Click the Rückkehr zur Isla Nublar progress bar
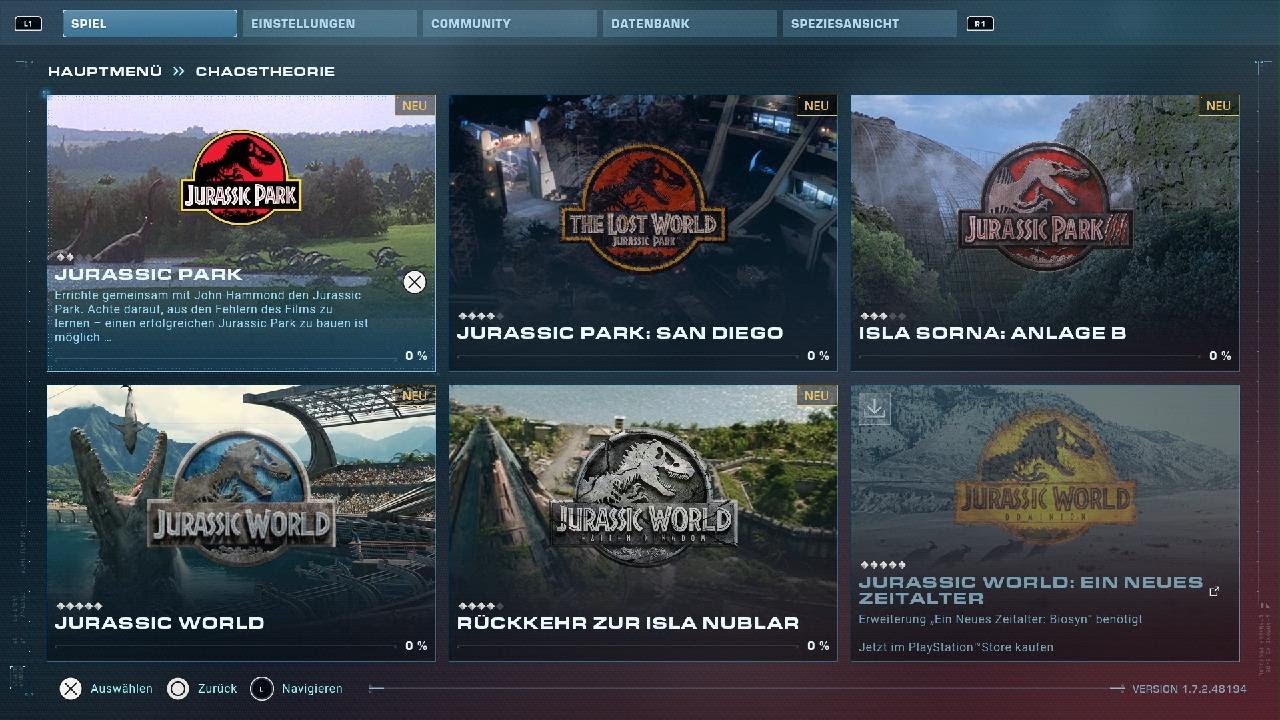This screenshot has height=720, width=1280. click(628, 647)
